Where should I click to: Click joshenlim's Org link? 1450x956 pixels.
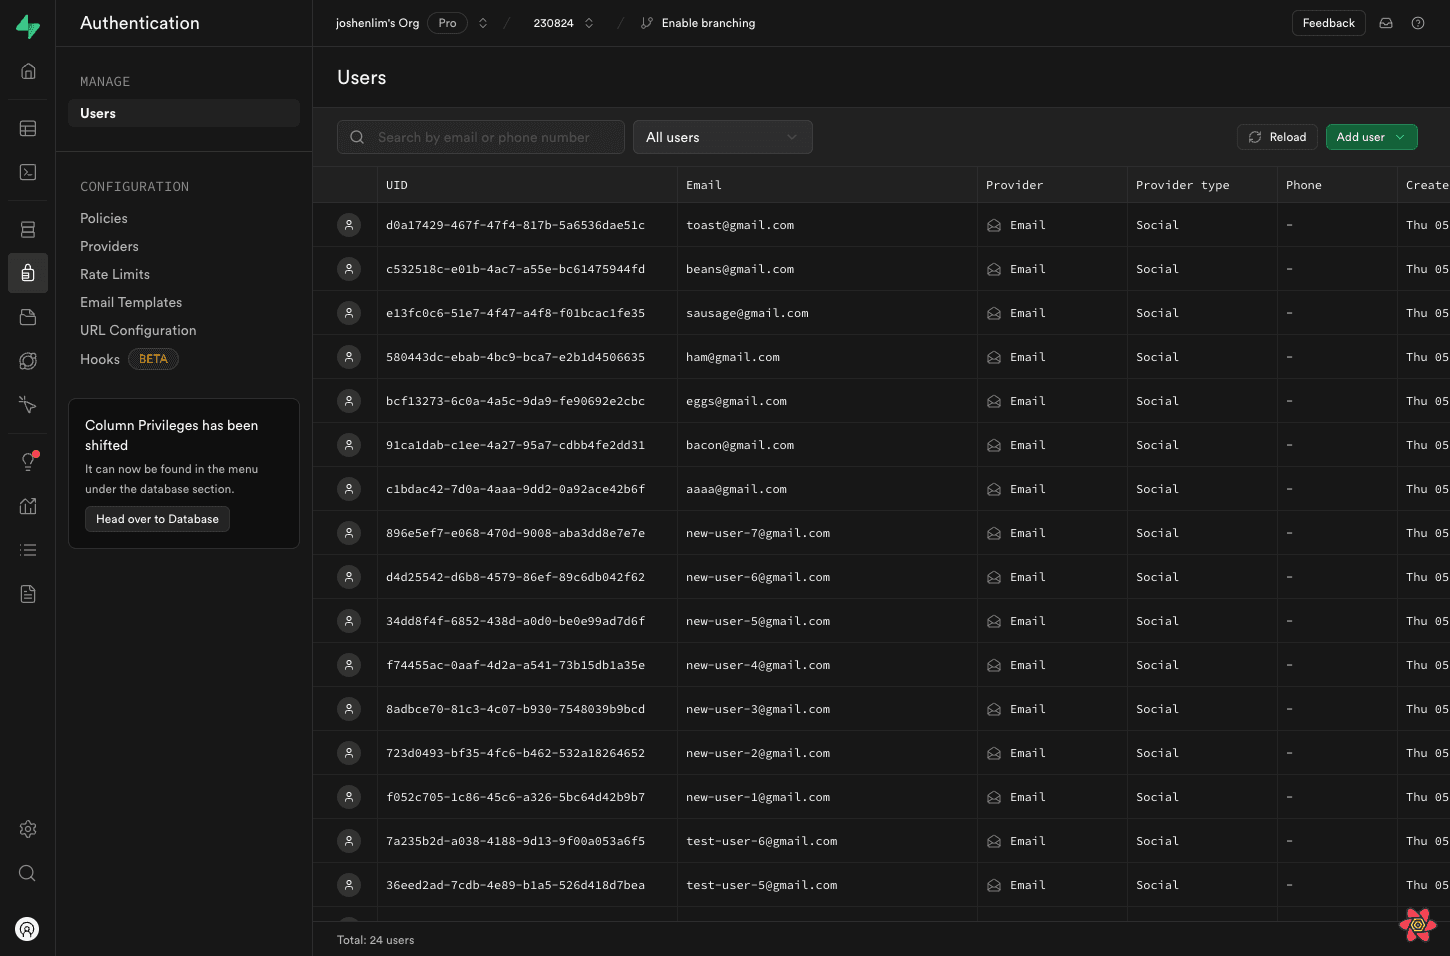tap(377, 23)
